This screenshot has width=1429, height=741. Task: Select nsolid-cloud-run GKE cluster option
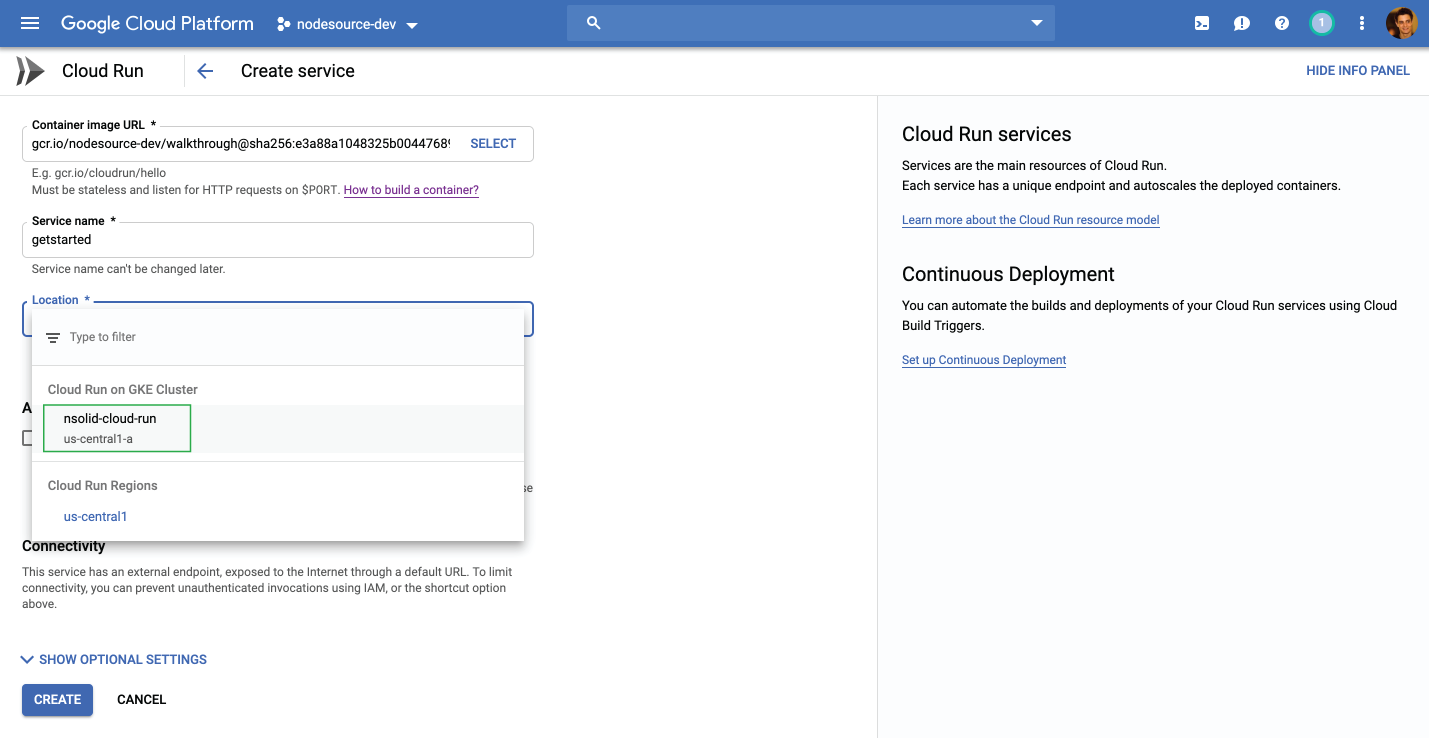click(x=278, y=428)
